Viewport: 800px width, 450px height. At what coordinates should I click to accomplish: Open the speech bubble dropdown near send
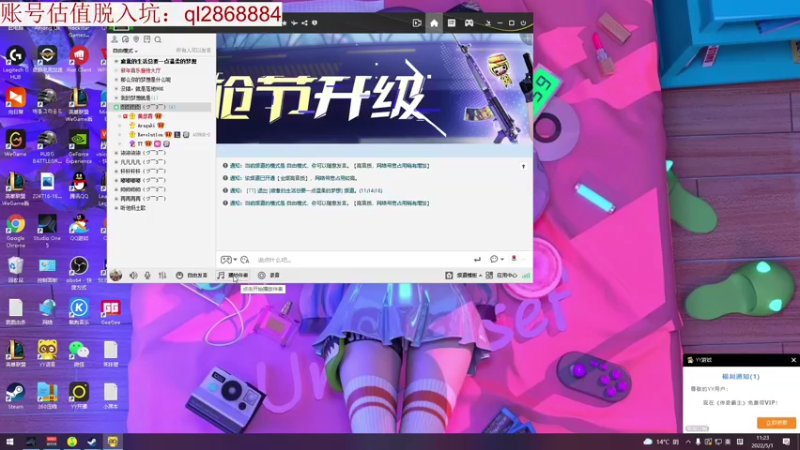click(x=496, y=260)
